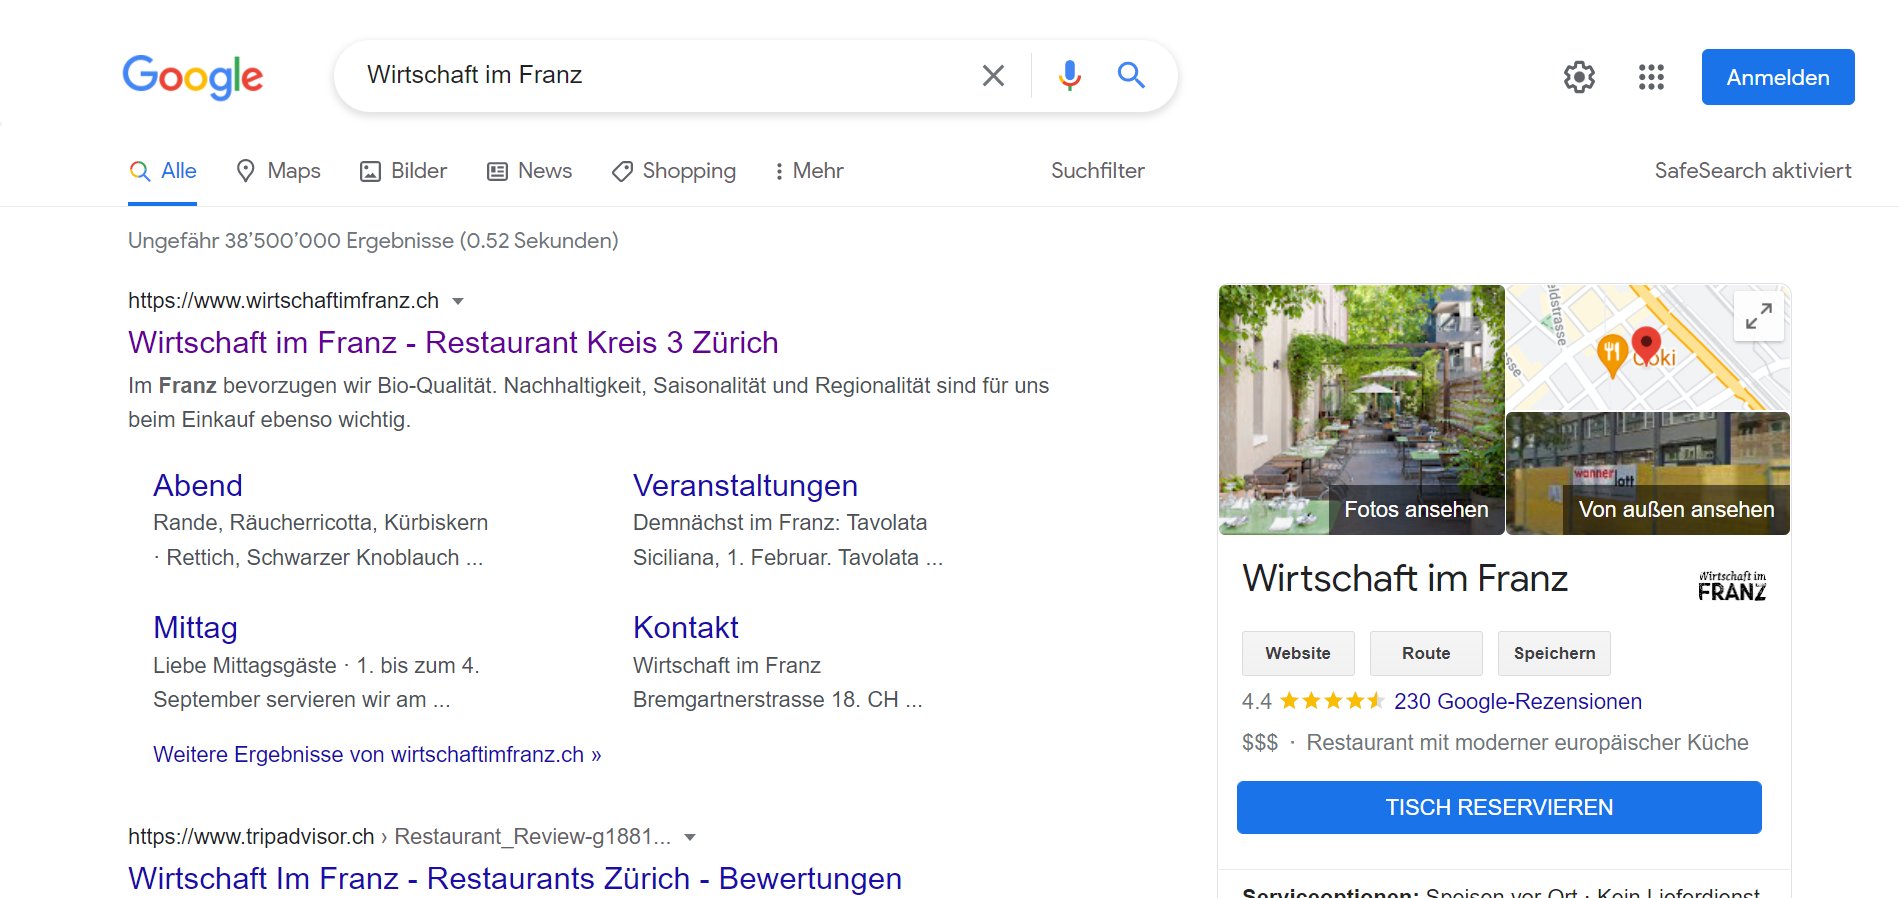This screenshot has height=898, width=1899.
Task: Click the star rating icons next to 4.4
Action: [1332, 701]
